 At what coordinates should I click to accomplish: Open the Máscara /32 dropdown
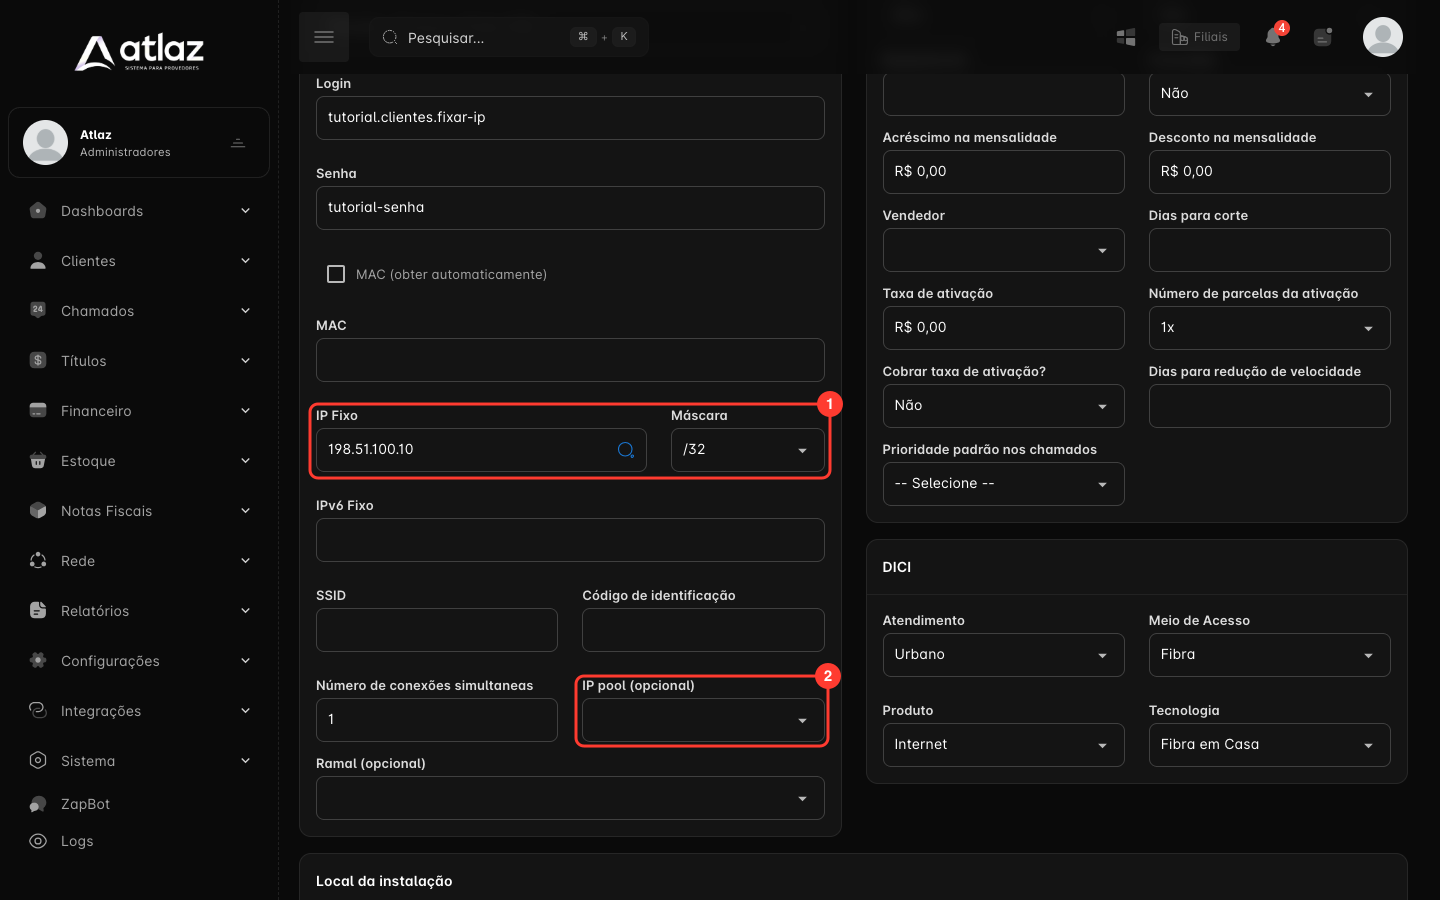(748, 450)
